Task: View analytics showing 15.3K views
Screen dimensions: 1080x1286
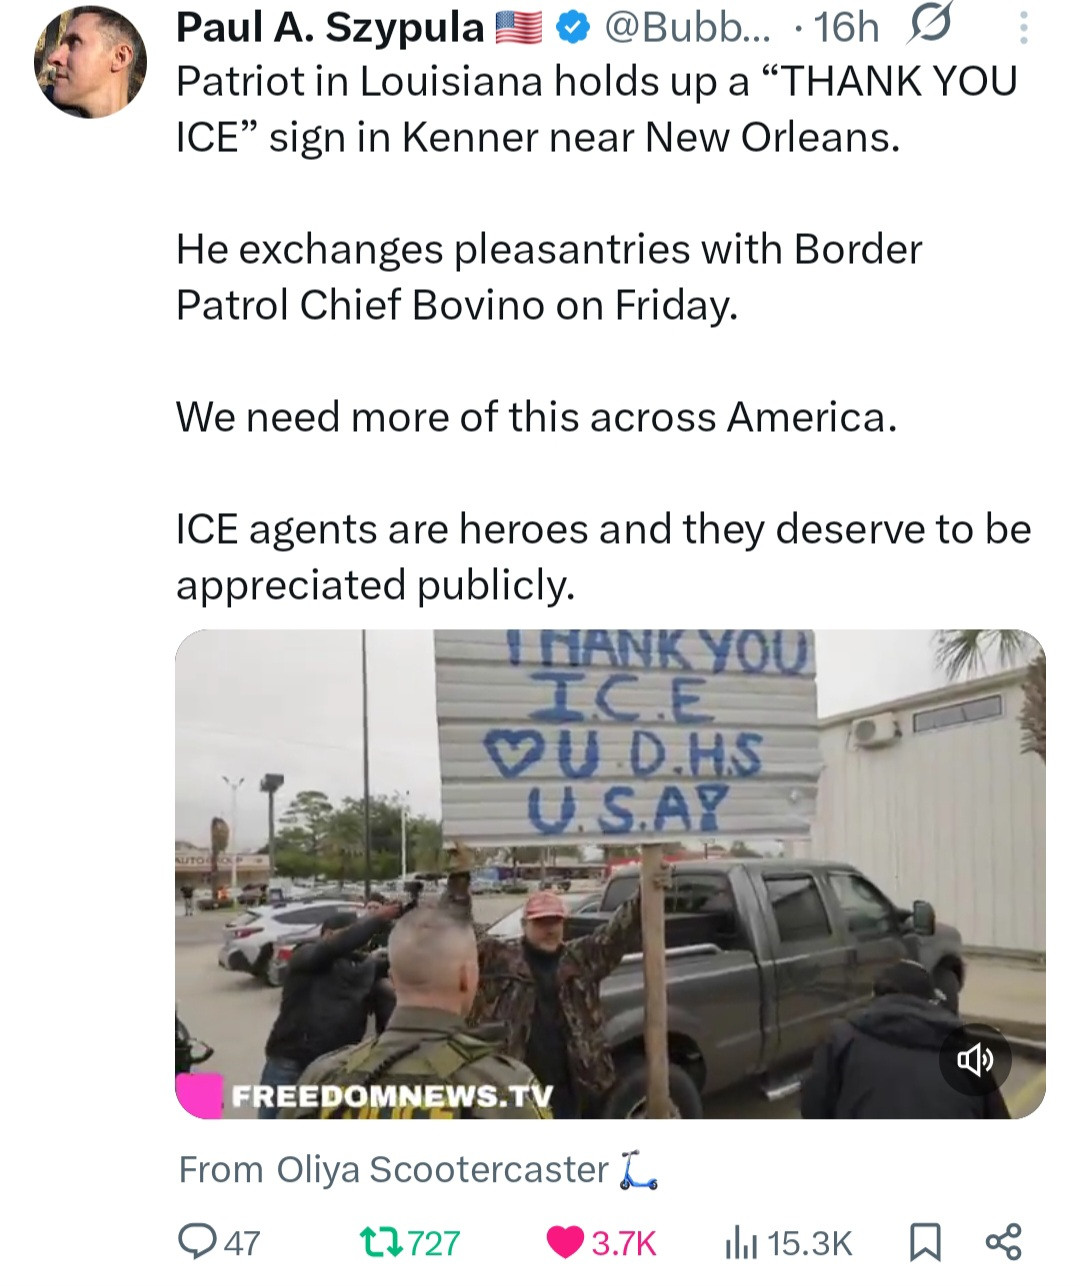Action: 787,1243
